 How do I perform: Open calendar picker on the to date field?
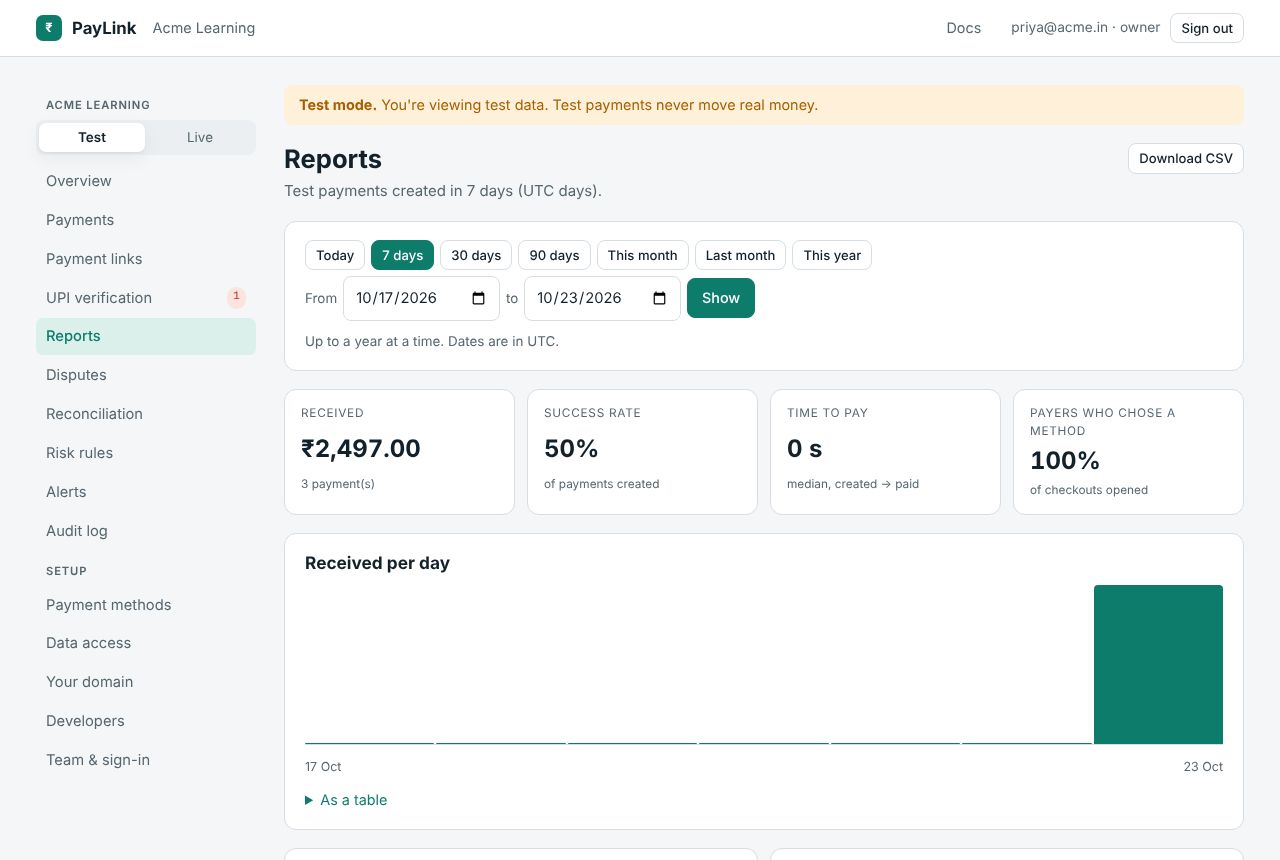(x=659, y=298)
